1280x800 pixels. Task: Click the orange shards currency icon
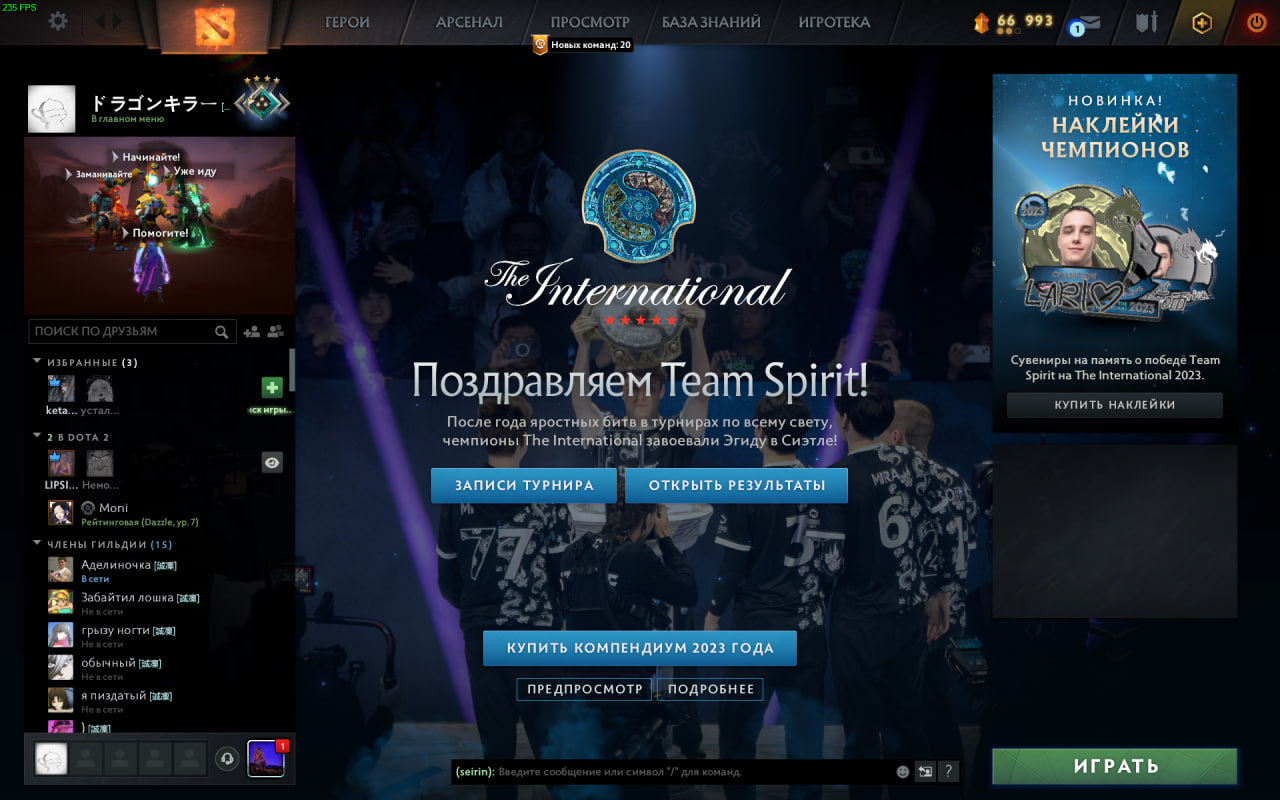click(982, 22)
